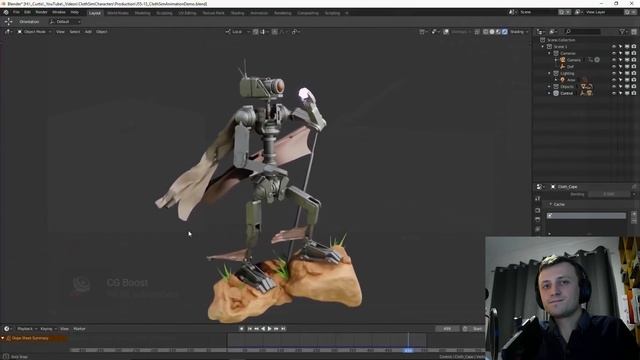Disable rendering for Control collection camera icon
The height and width of the screenshot is (360, 640).
(634, 93)
